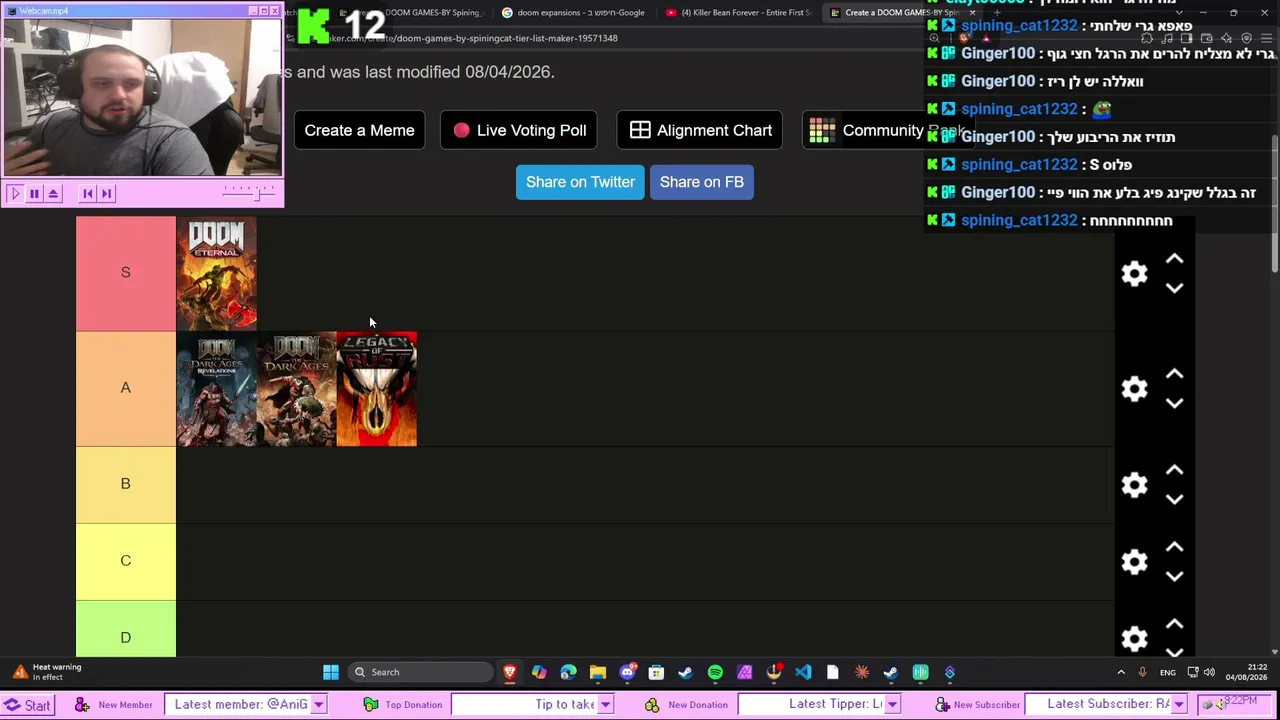Viewport: 1280px width, 720px height.
Task: Skip to next track in webcam player
Action: (x=107, y=193)
